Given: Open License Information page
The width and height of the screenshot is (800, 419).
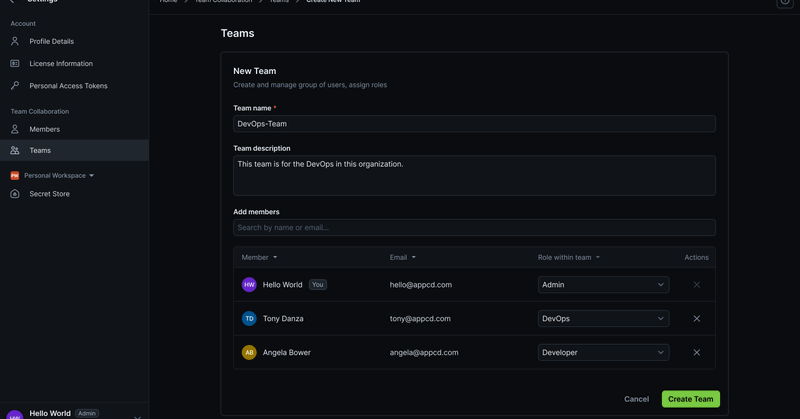Looking at the screenshot, I should pyautogui.click(x=61, y=64).
